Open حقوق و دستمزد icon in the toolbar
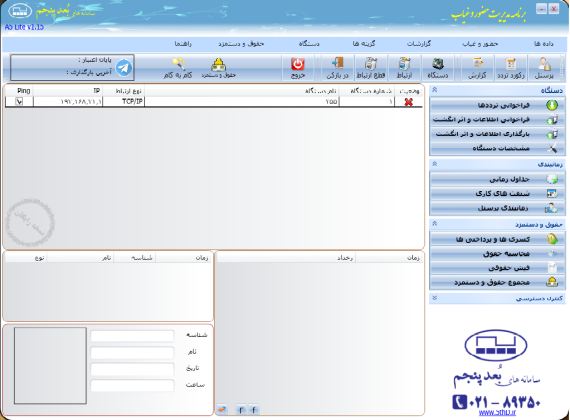This screenshot has height=420, width=570. coord(218,68)
